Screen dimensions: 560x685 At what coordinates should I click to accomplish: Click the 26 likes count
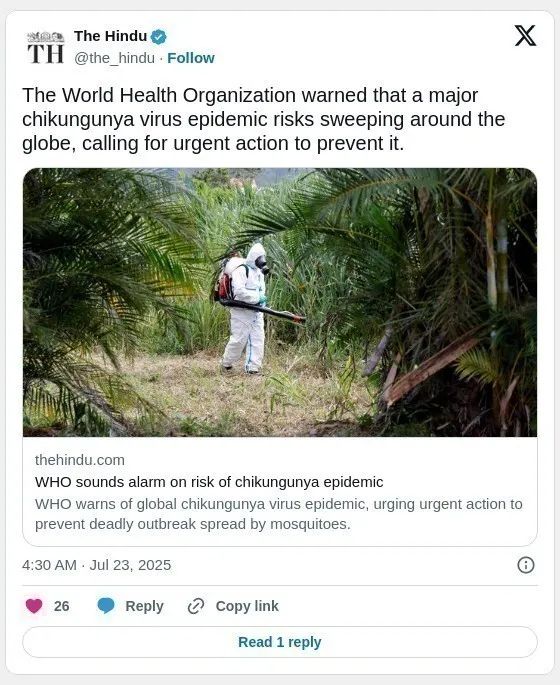tap(62, 606)
